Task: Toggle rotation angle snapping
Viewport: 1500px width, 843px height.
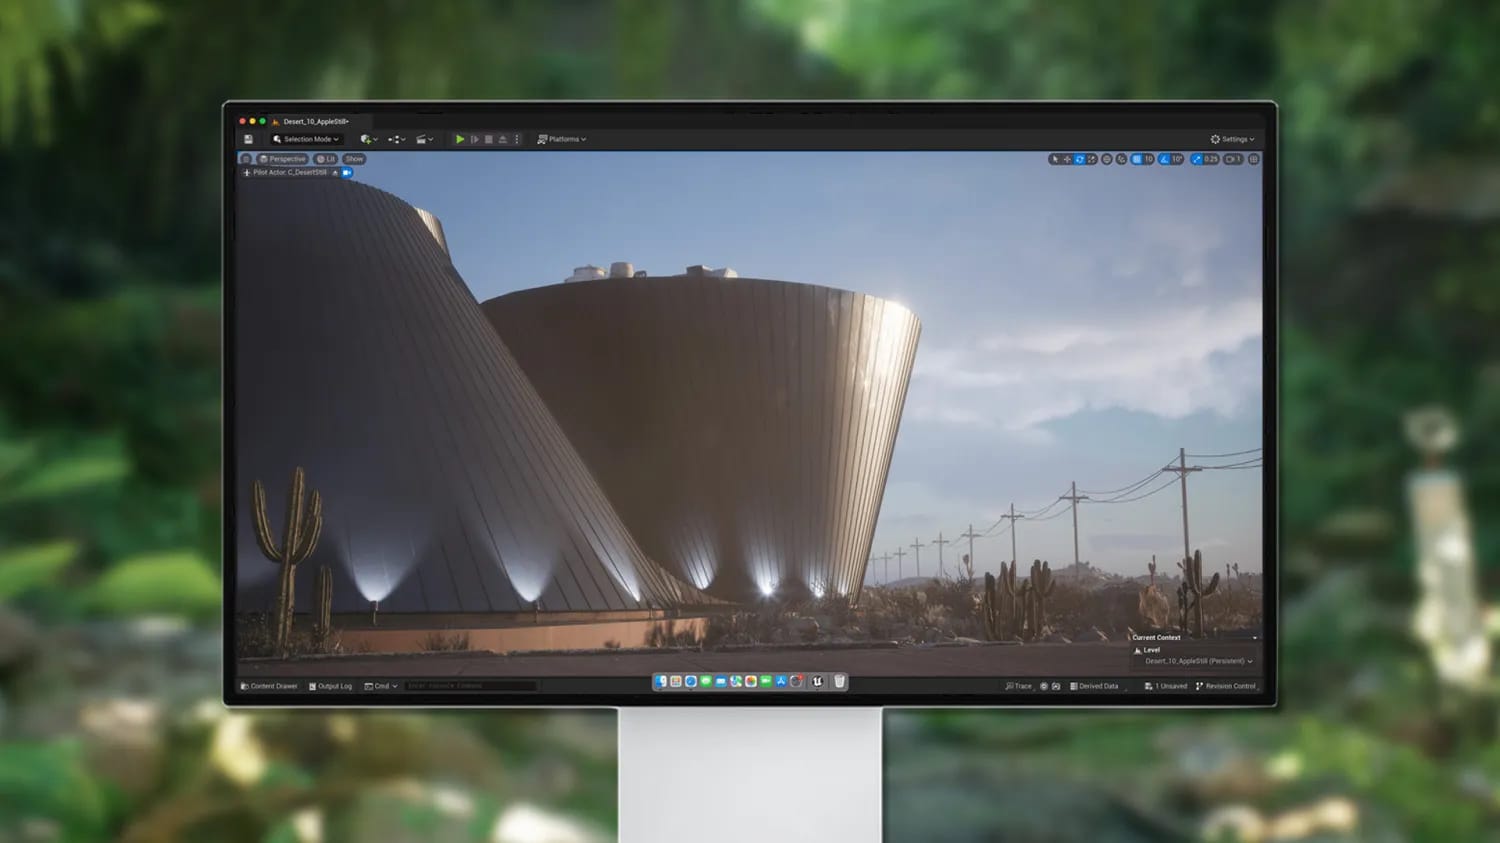Action: click(x=1165, y=159)
